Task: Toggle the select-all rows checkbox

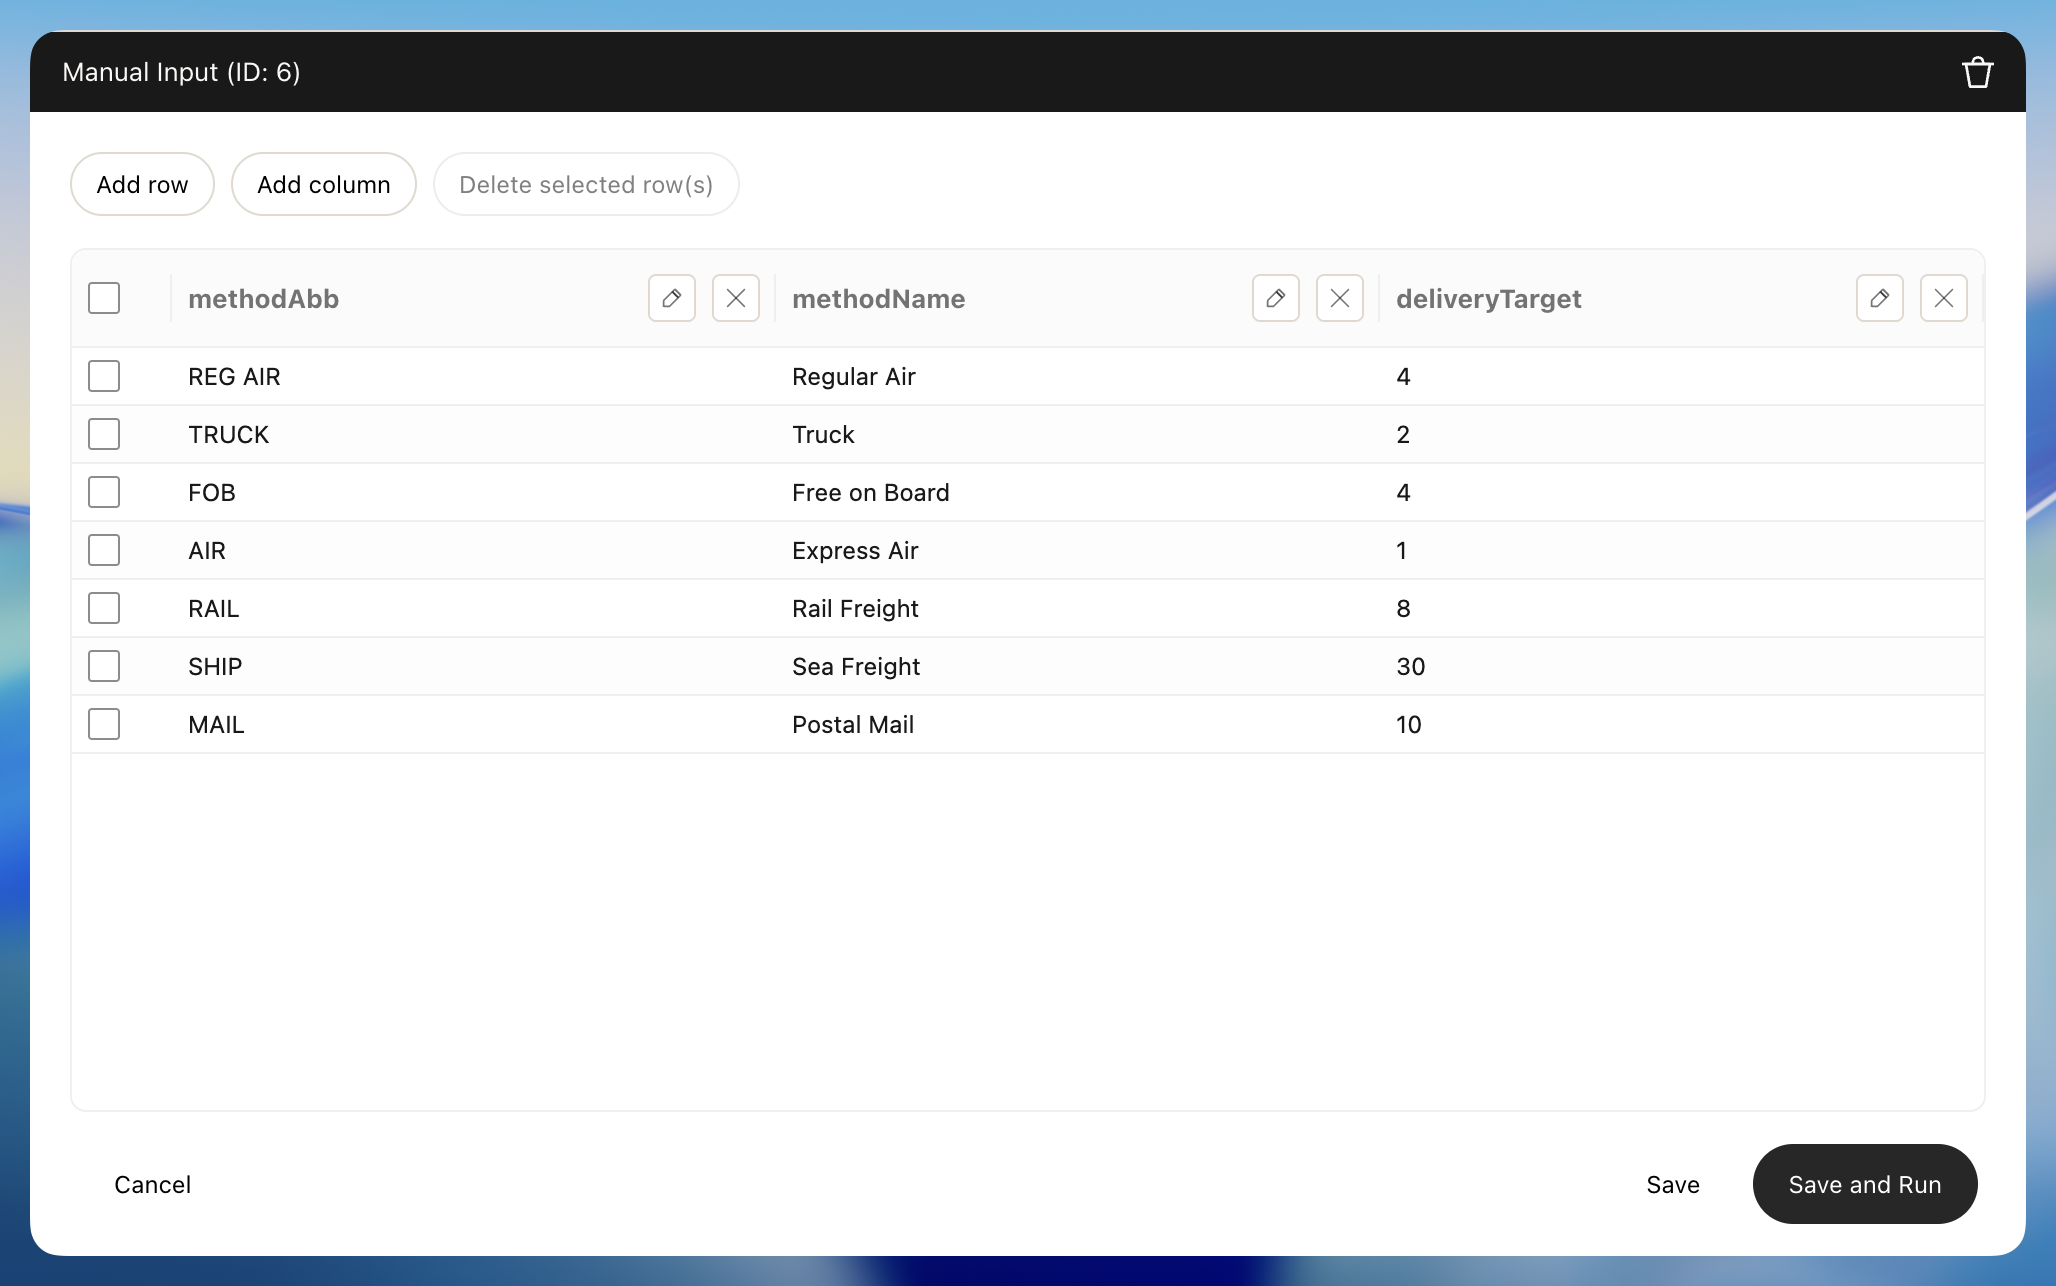Action: point(104,298)
